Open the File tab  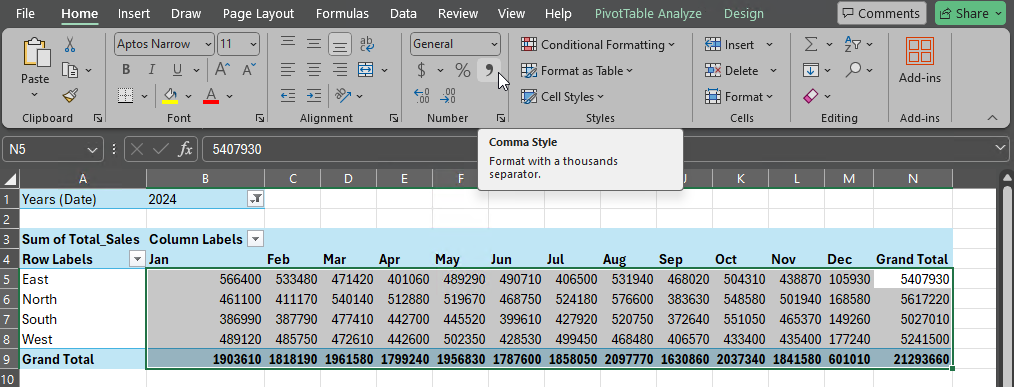25,13
